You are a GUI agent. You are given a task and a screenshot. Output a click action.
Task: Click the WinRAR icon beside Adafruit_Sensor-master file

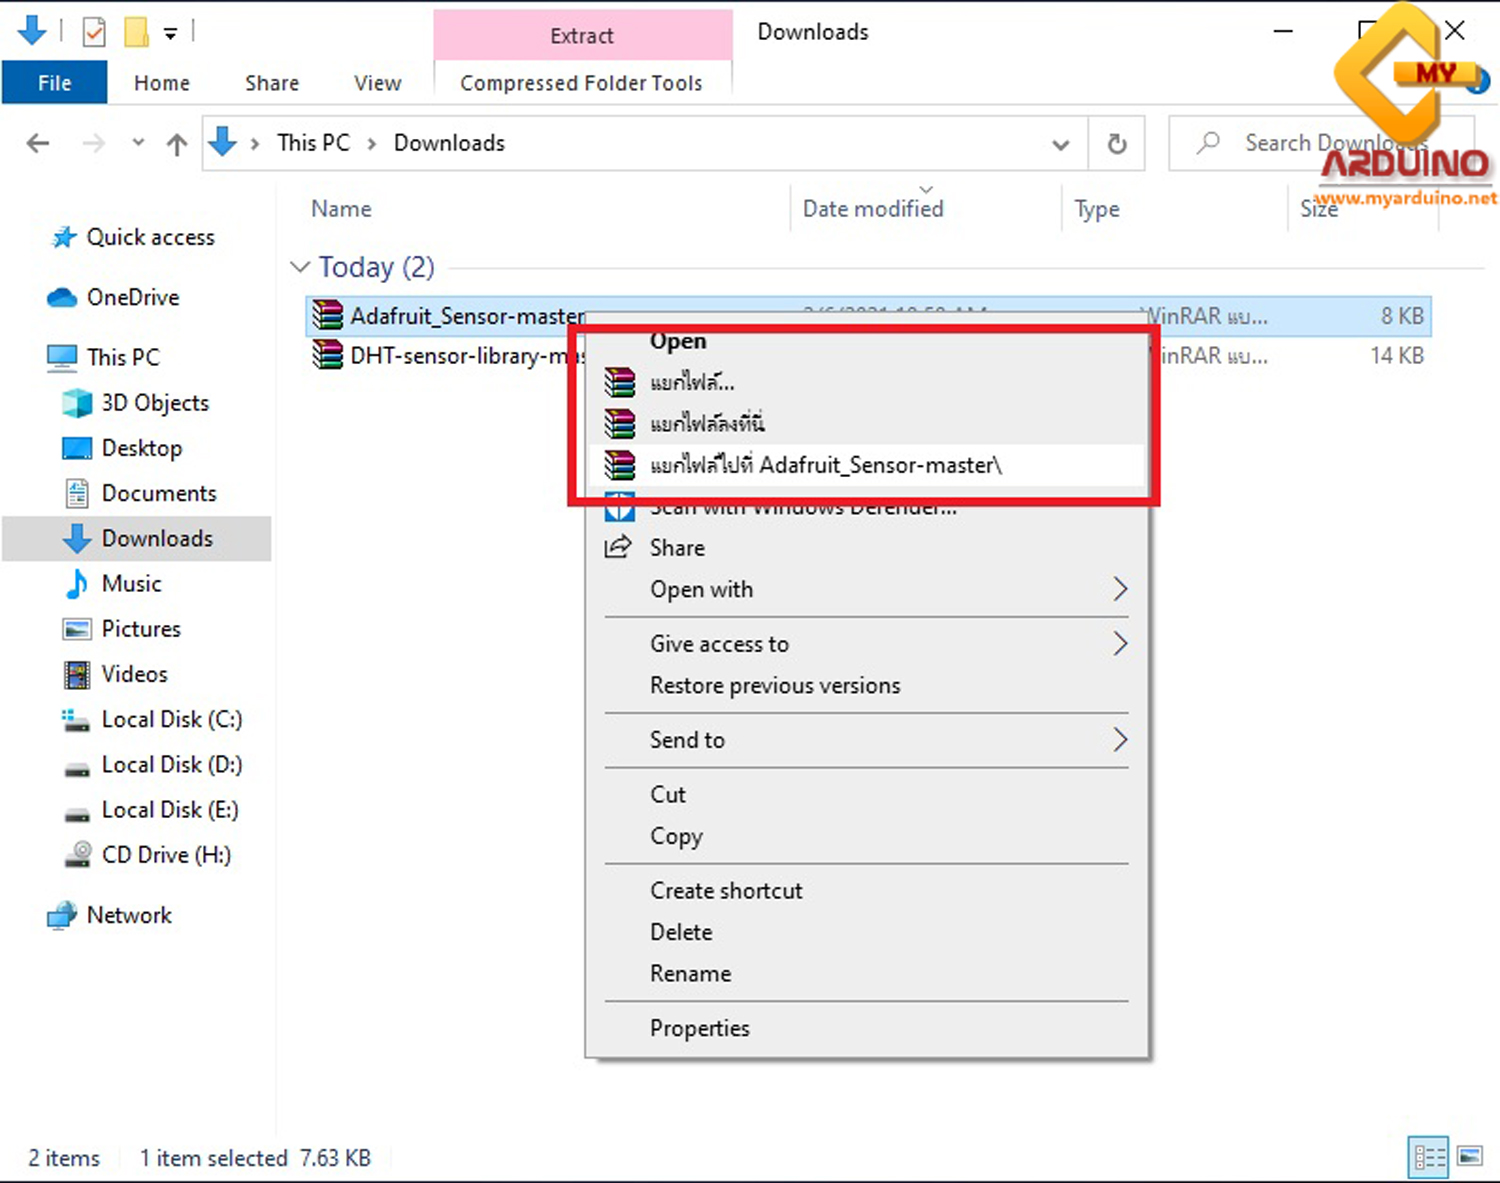coord(327,316)
